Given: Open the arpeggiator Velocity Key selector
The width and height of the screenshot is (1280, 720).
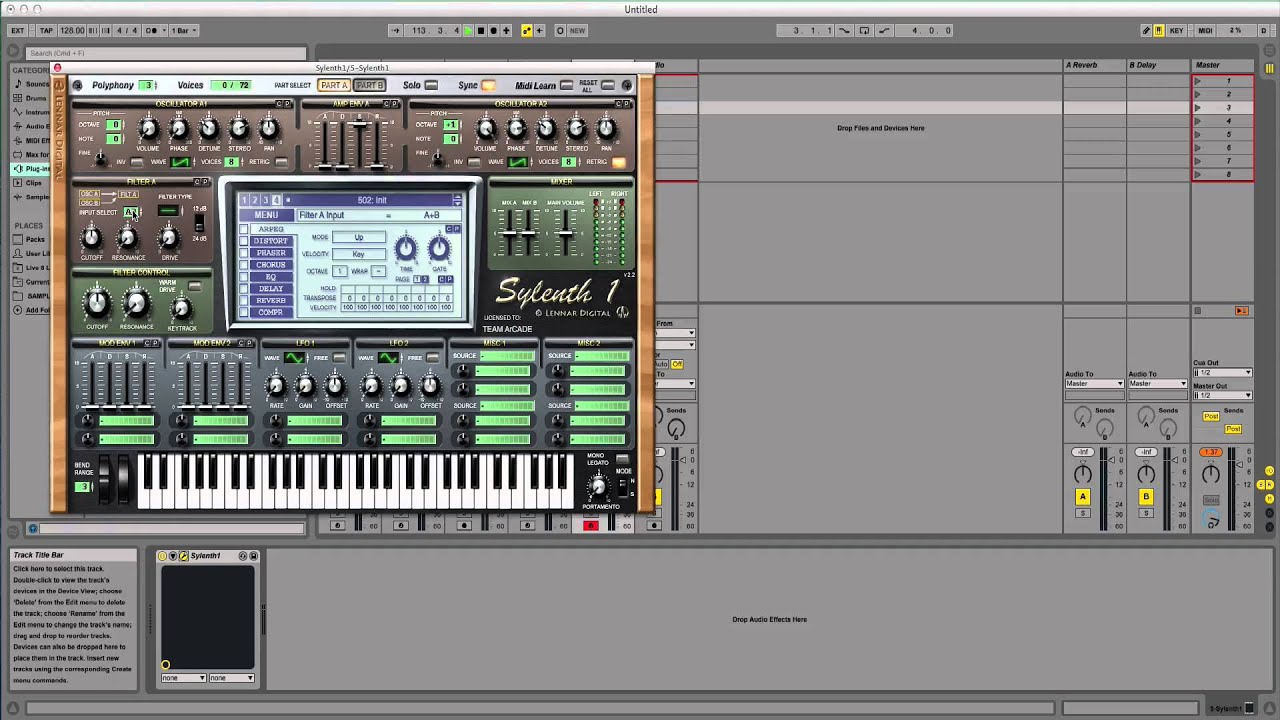Looking at the screenshot, I should (x=359, y=254).
